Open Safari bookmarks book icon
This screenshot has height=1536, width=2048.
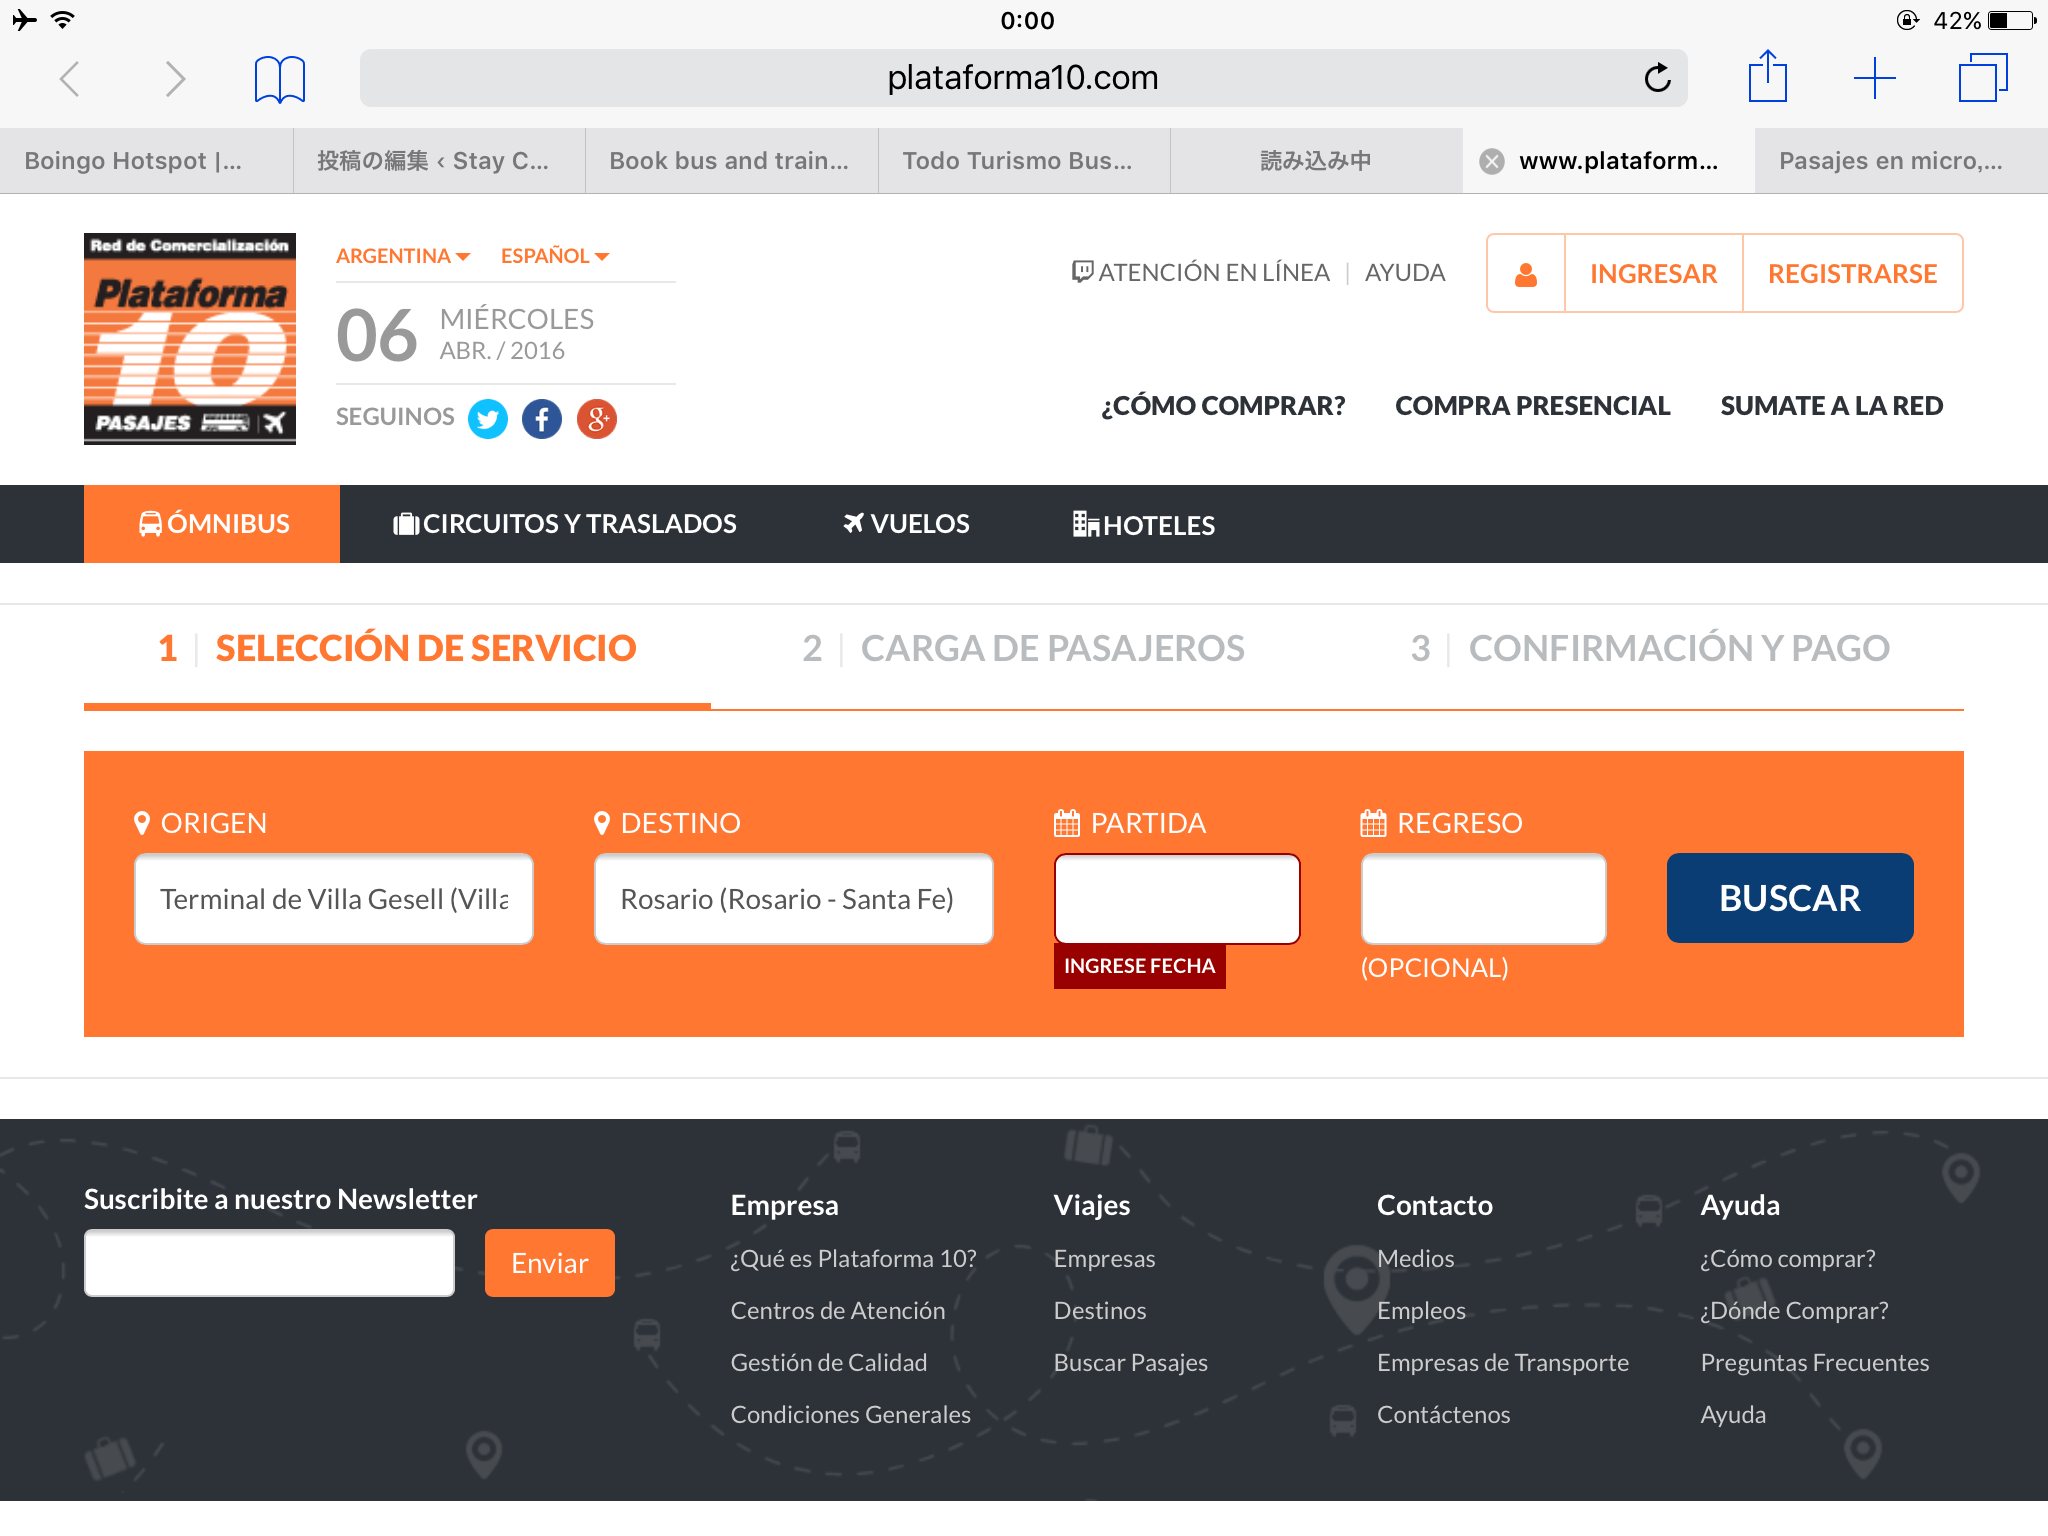(280, 79)
